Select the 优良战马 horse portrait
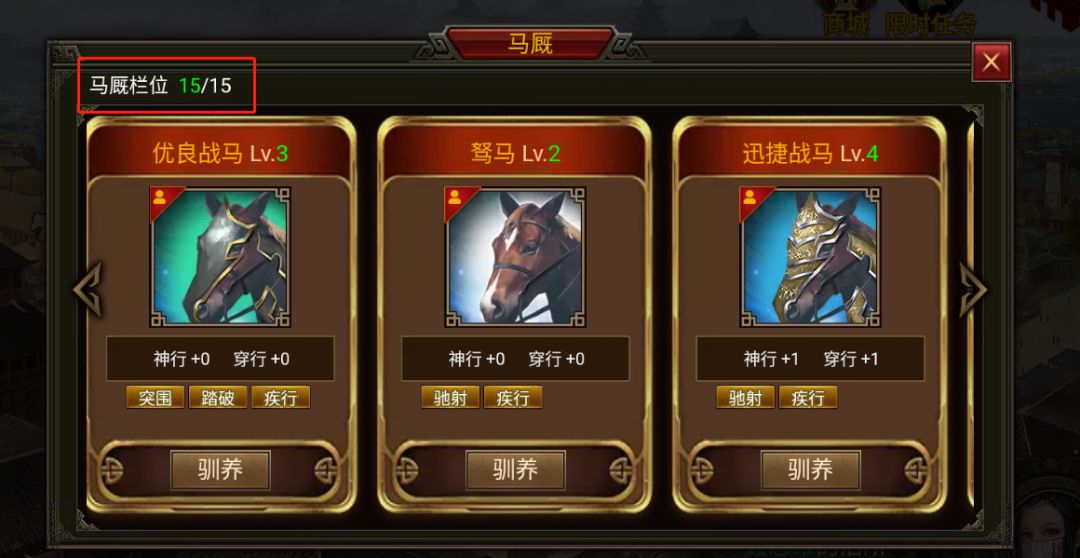Viewport: 1080px width, 558px height. [x=220, y=257]
